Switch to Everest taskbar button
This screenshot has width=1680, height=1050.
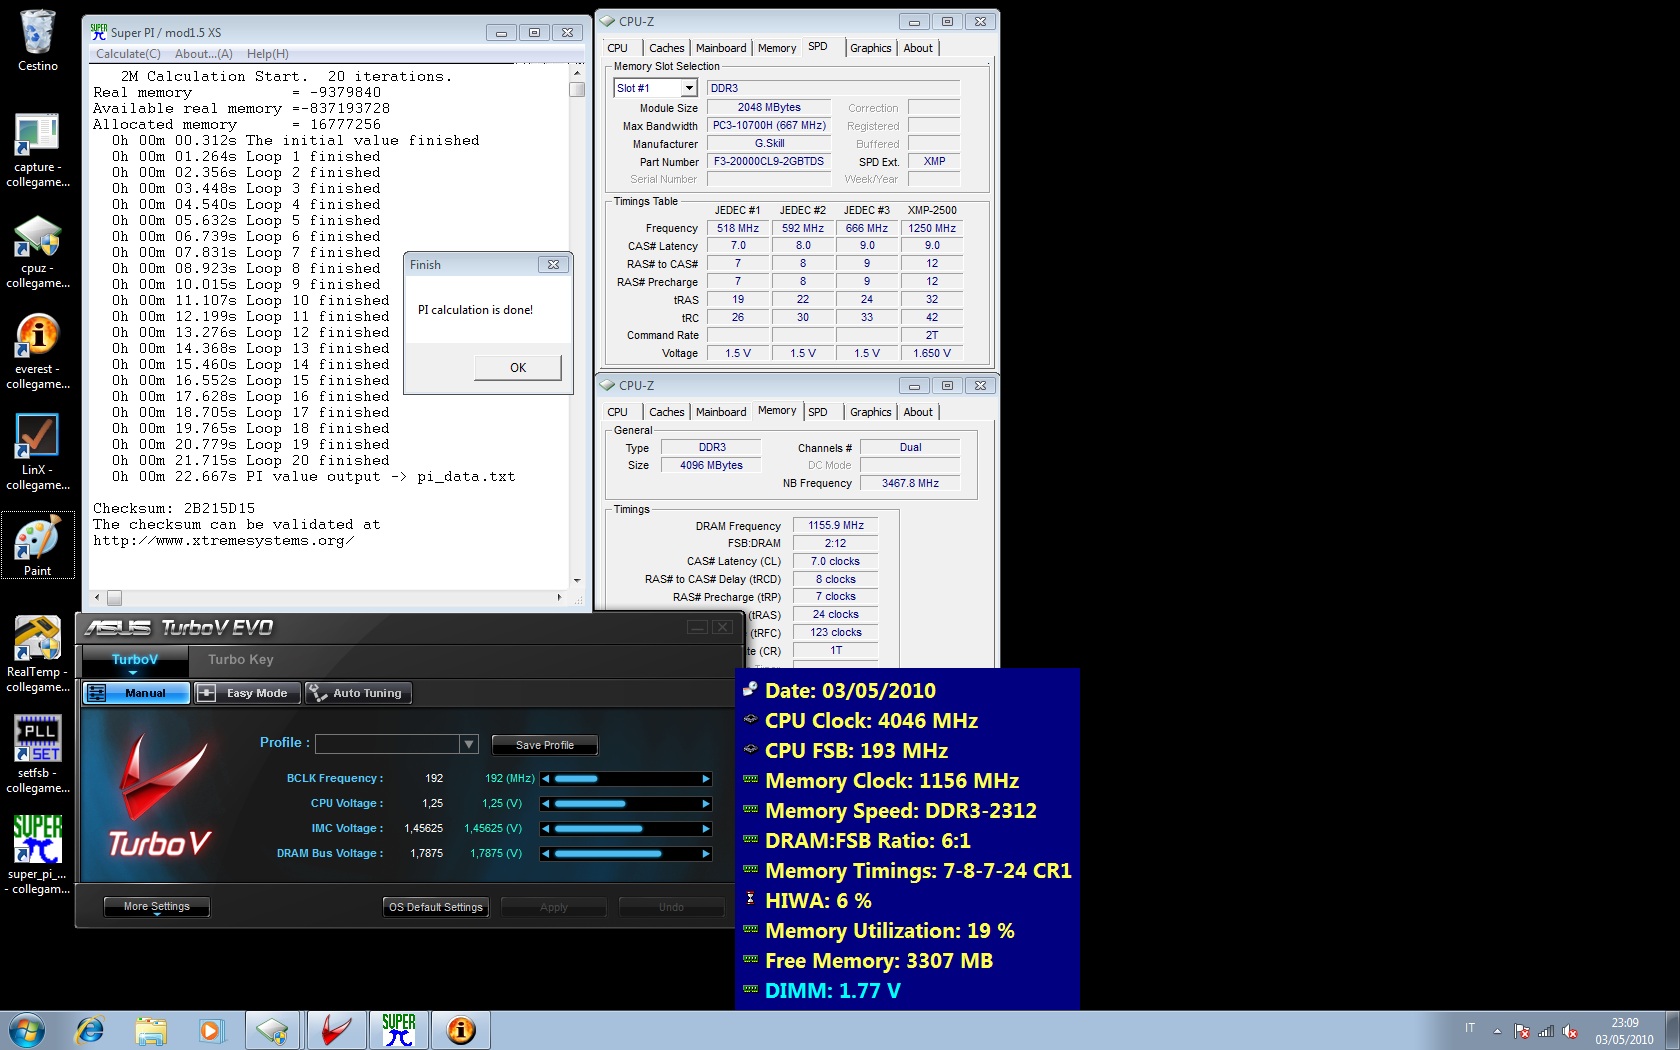pos(461,1030)
